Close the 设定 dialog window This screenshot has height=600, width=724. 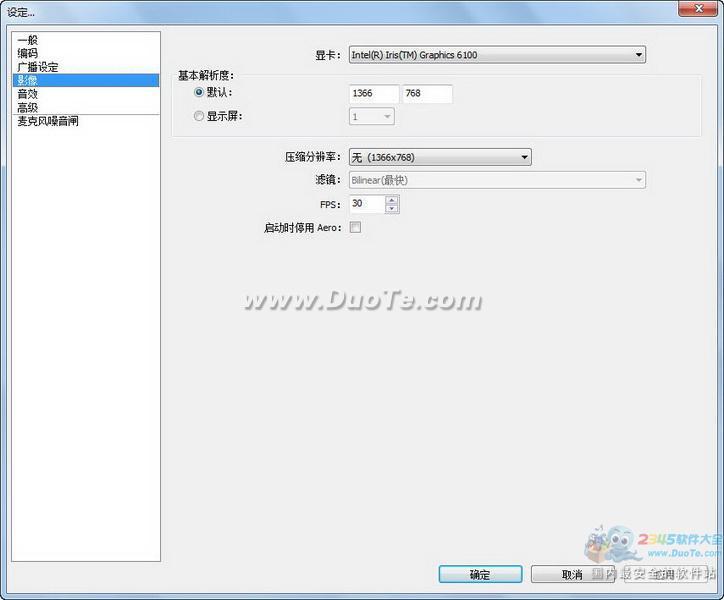tap(698, 8)
